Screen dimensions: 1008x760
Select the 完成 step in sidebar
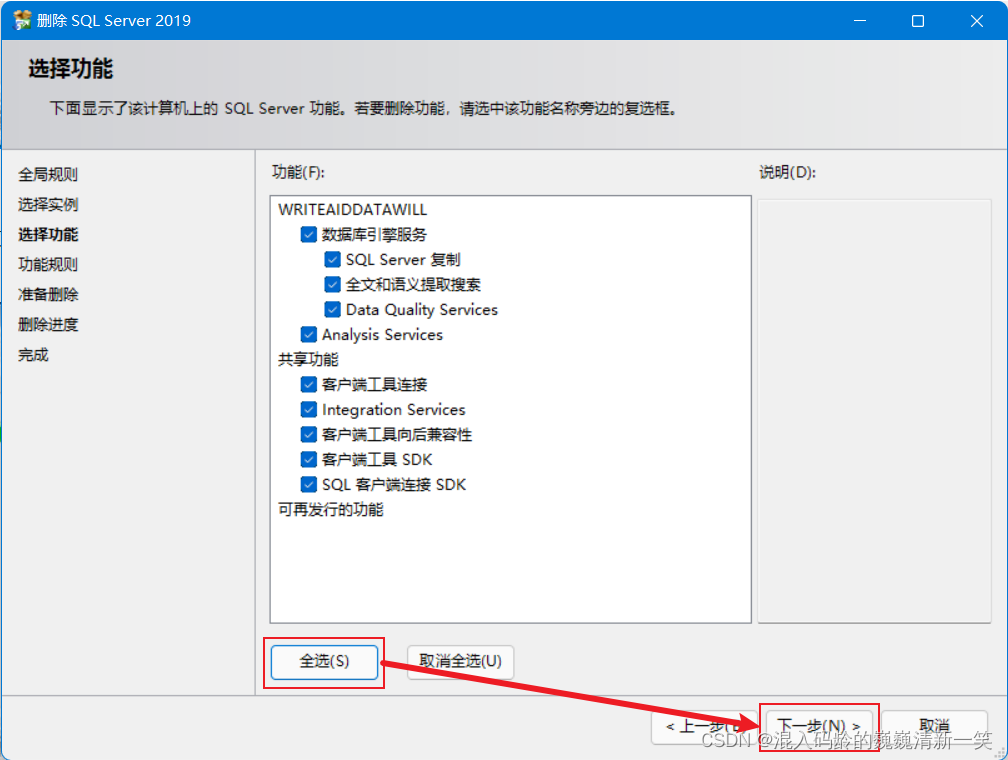pyautogui.click(x=33, y=355)
